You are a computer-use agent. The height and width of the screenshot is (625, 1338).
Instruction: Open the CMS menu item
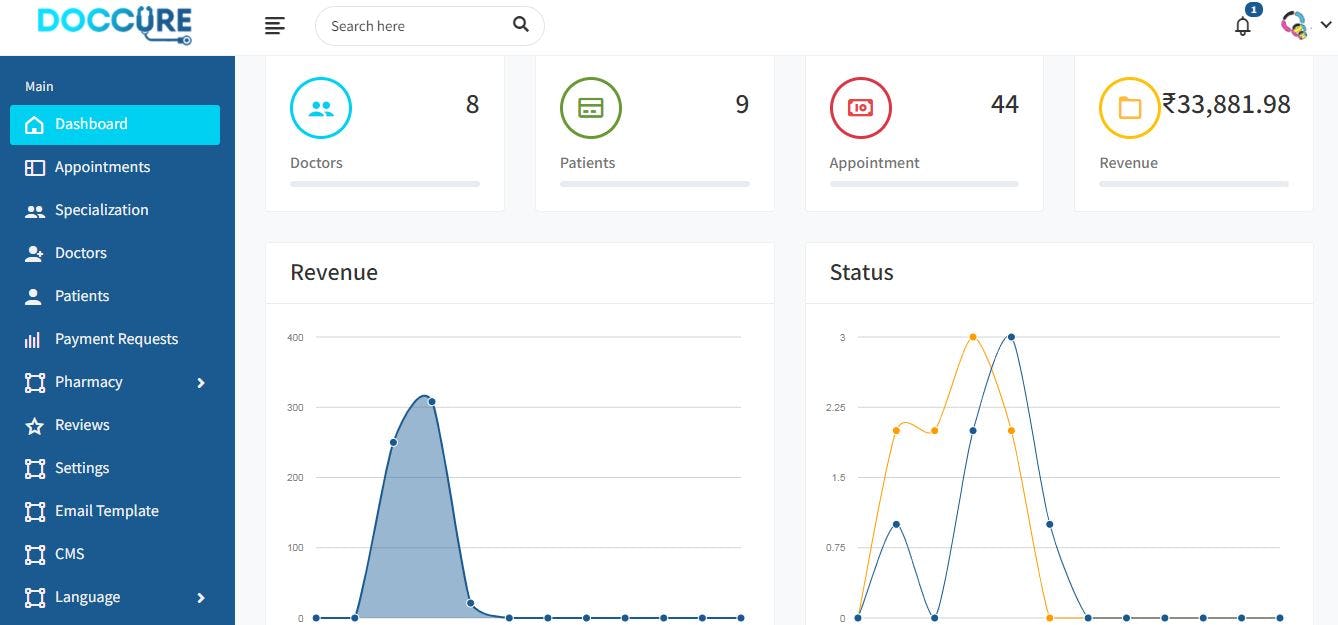click(70, 553)
